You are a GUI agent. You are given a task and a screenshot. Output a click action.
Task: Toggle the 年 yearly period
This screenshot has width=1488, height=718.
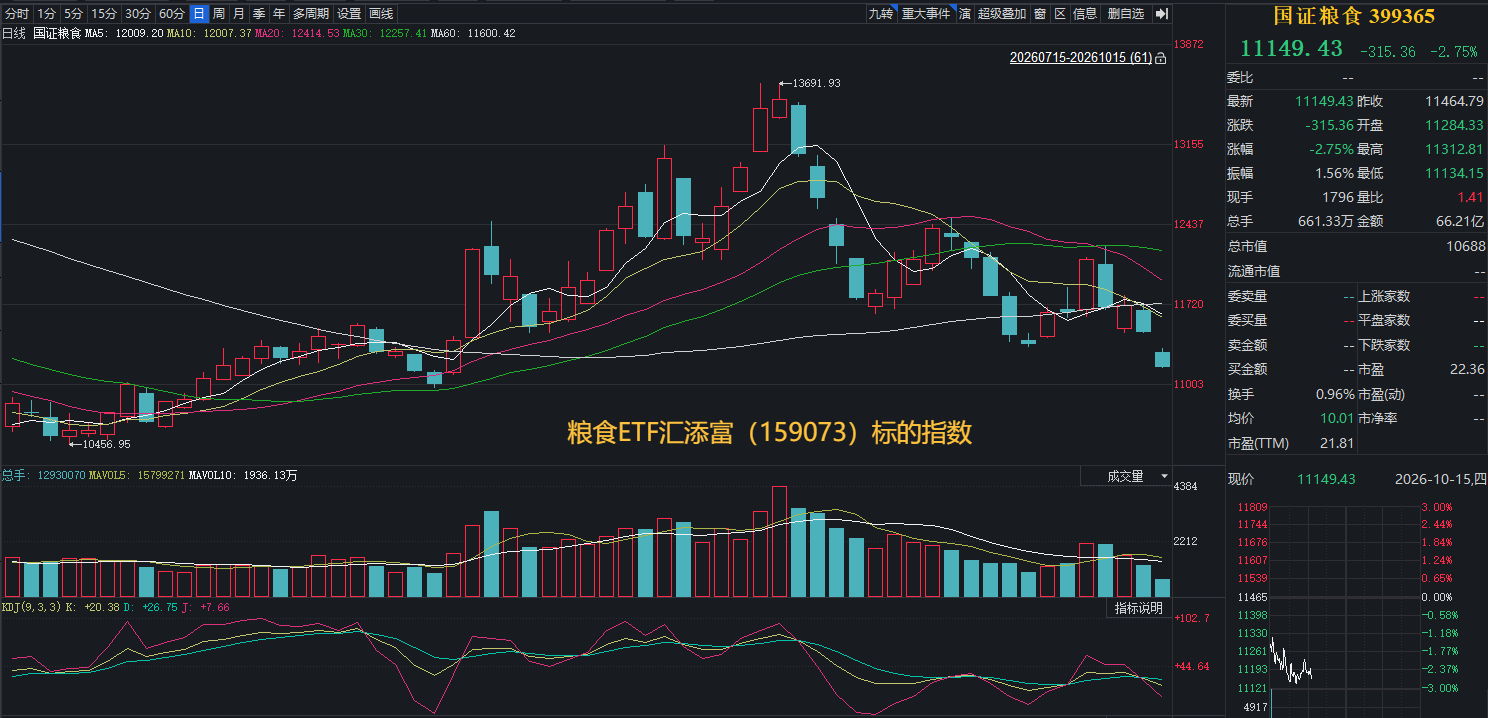tap(279, 14)
